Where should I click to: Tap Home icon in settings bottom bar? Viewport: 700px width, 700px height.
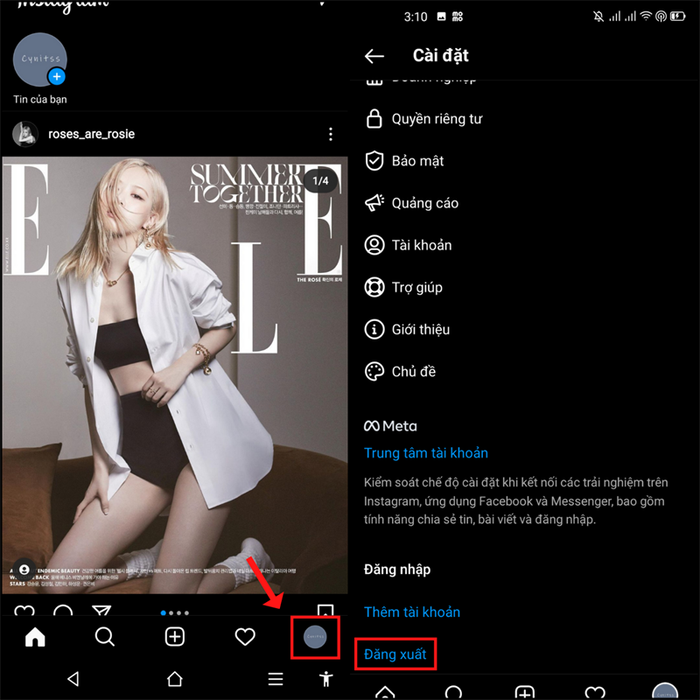tap(385, 692)
